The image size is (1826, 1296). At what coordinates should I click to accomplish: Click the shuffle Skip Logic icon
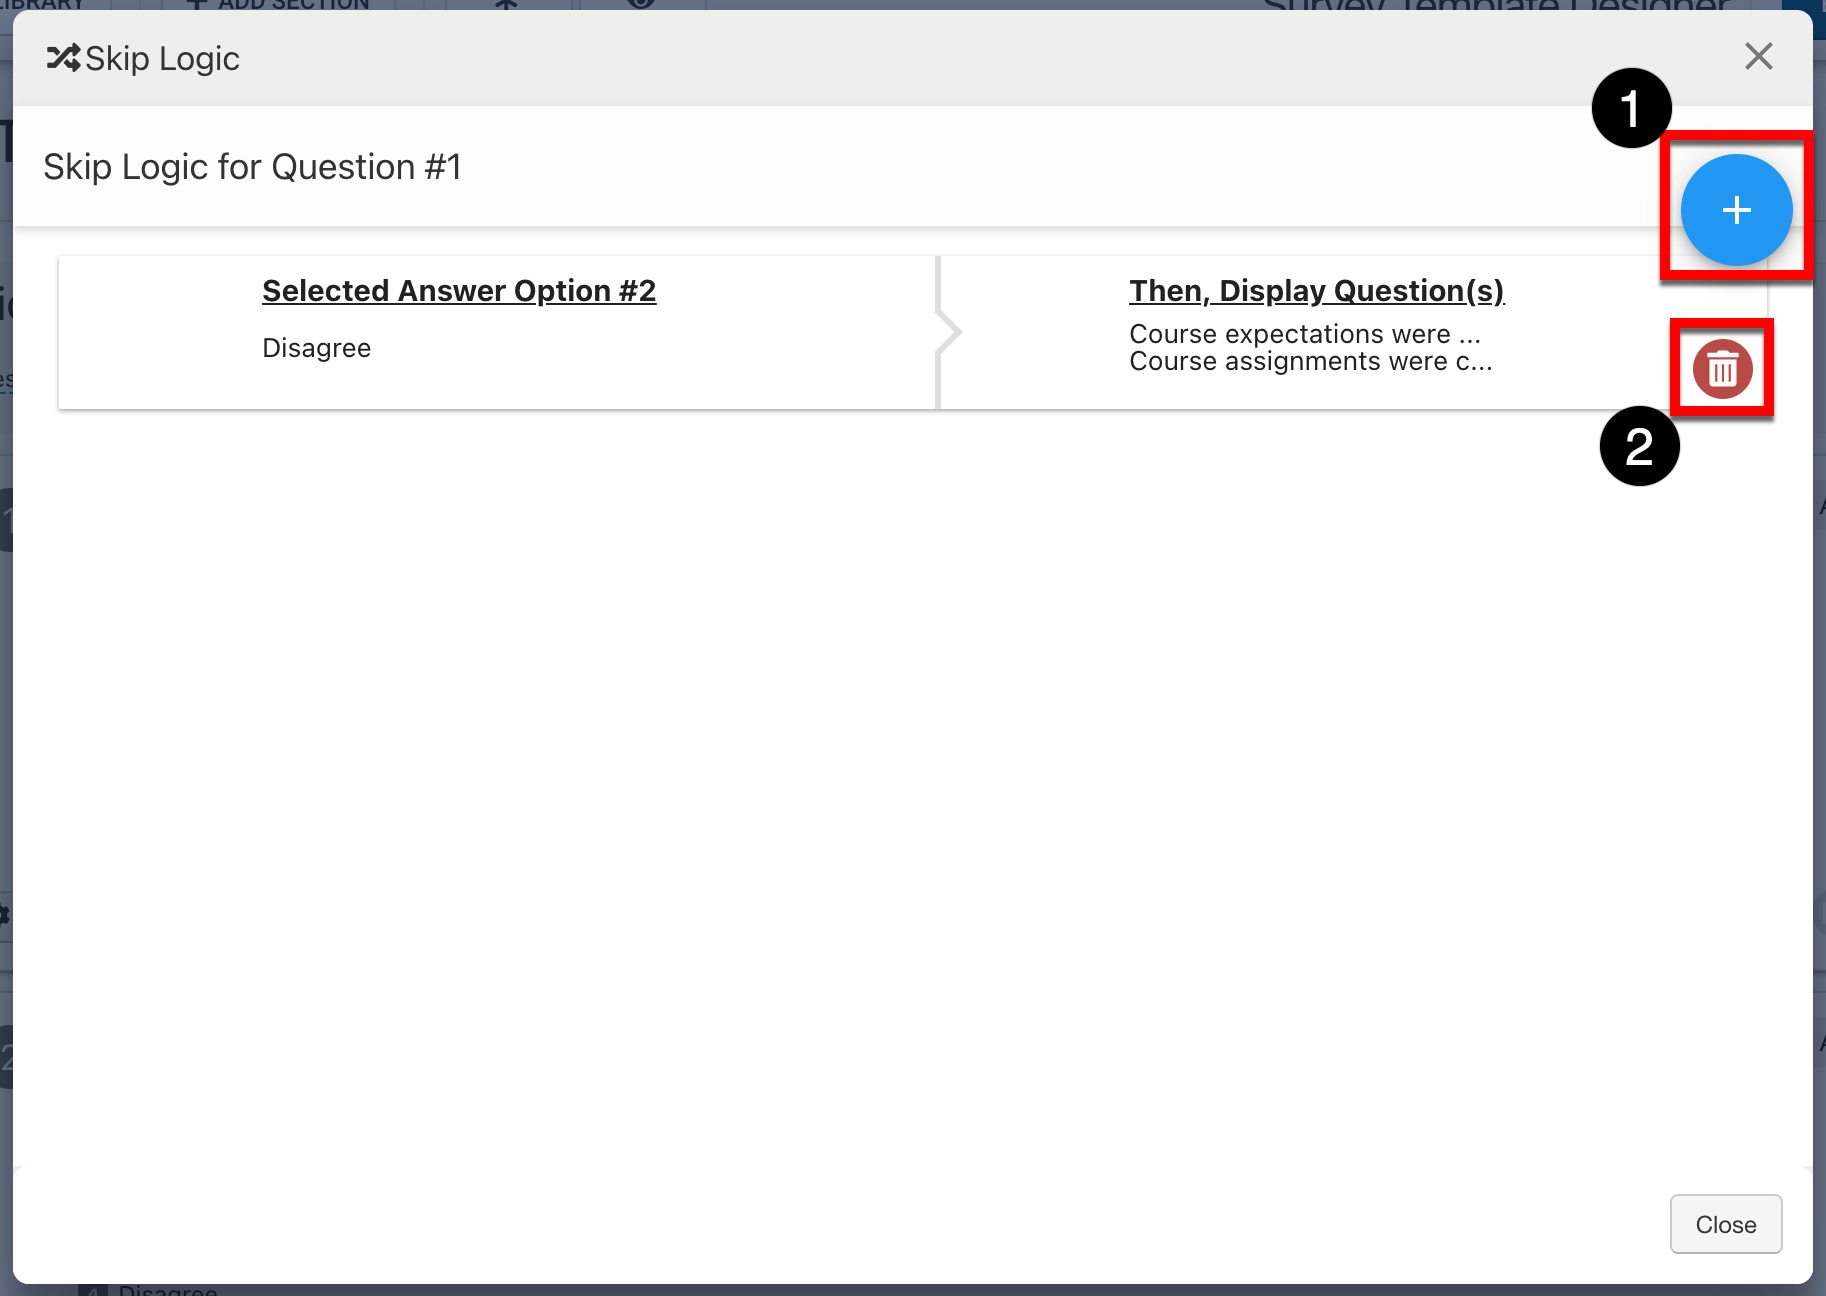click(63, 59)
